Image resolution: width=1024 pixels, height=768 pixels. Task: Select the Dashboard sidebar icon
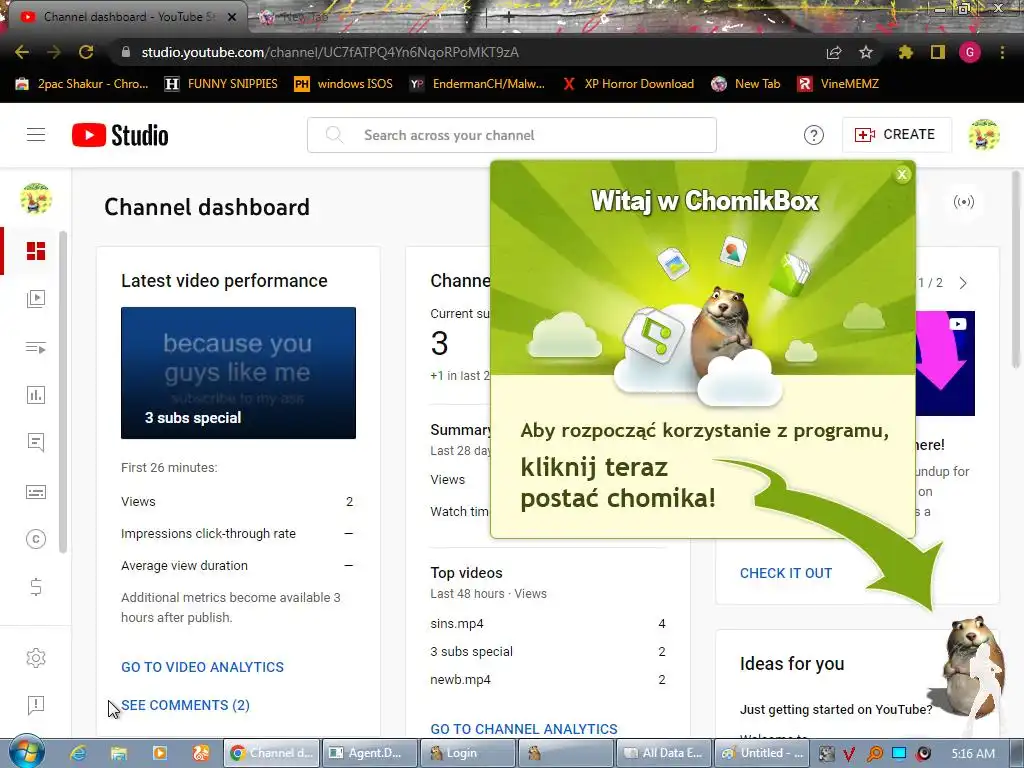pyautogui.click(x=36, y=251)
